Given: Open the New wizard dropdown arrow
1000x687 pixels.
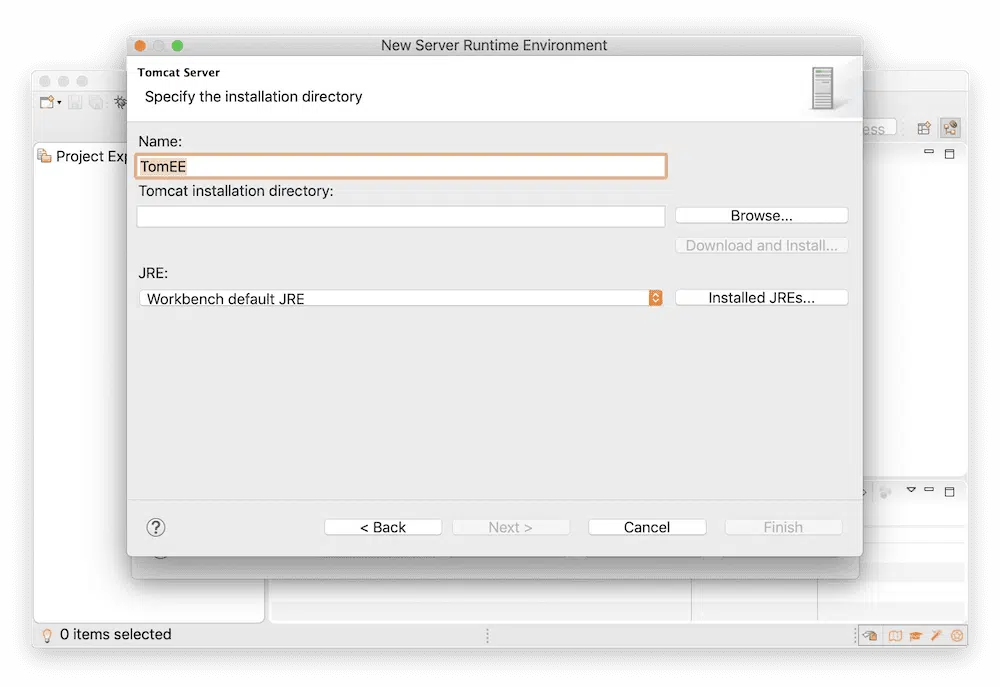Looking at the screenshot, I should point(59,103).
